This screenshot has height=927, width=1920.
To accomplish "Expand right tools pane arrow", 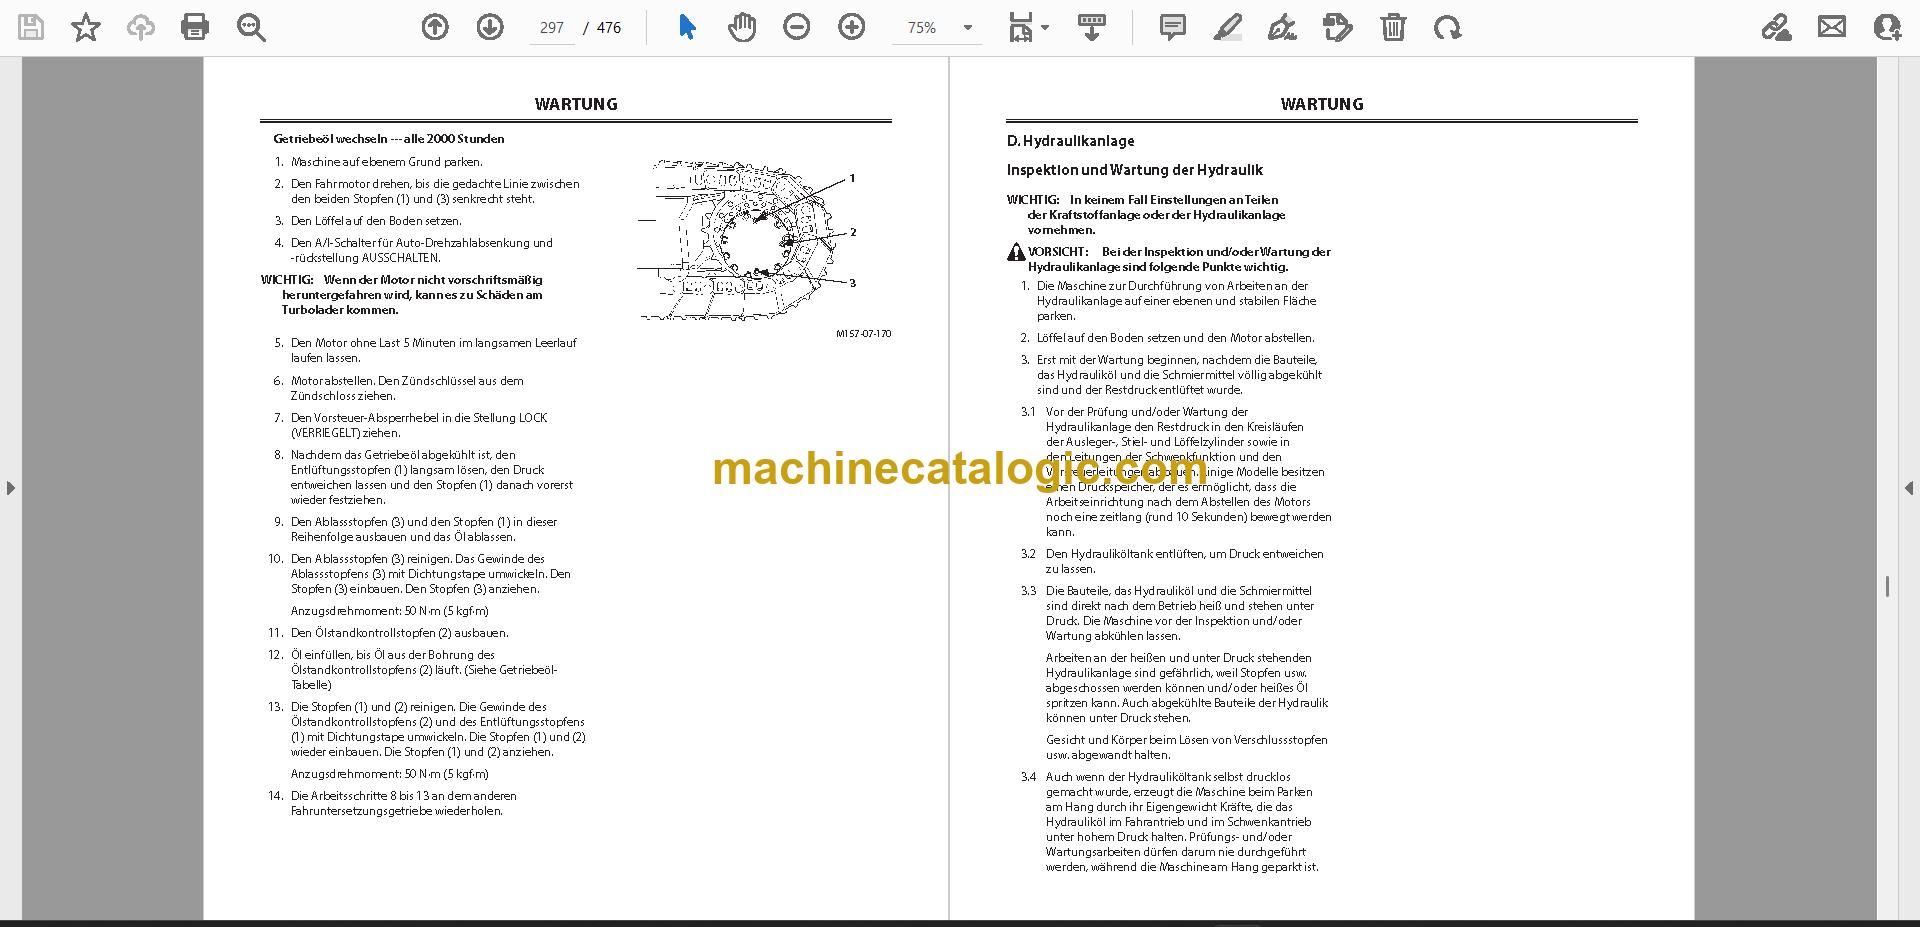I will pos(1908,488).
